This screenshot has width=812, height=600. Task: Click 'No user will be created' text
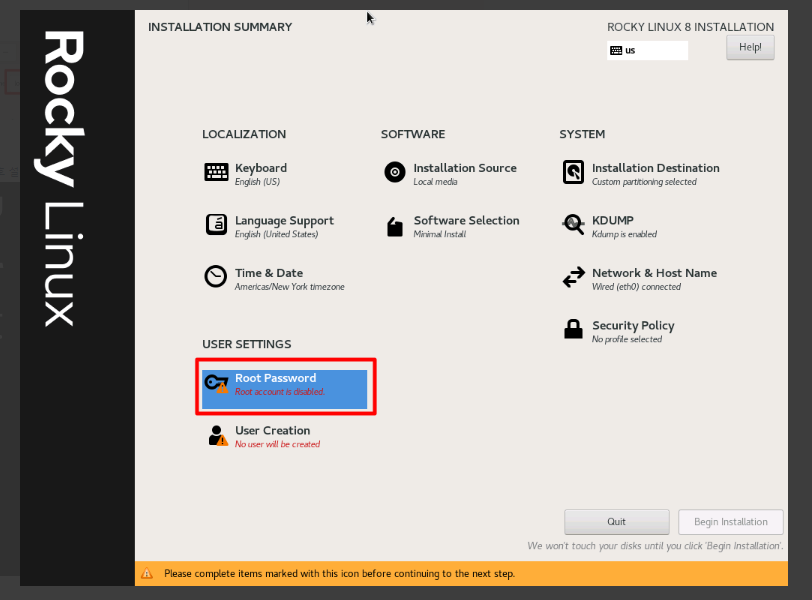(278, 444)
